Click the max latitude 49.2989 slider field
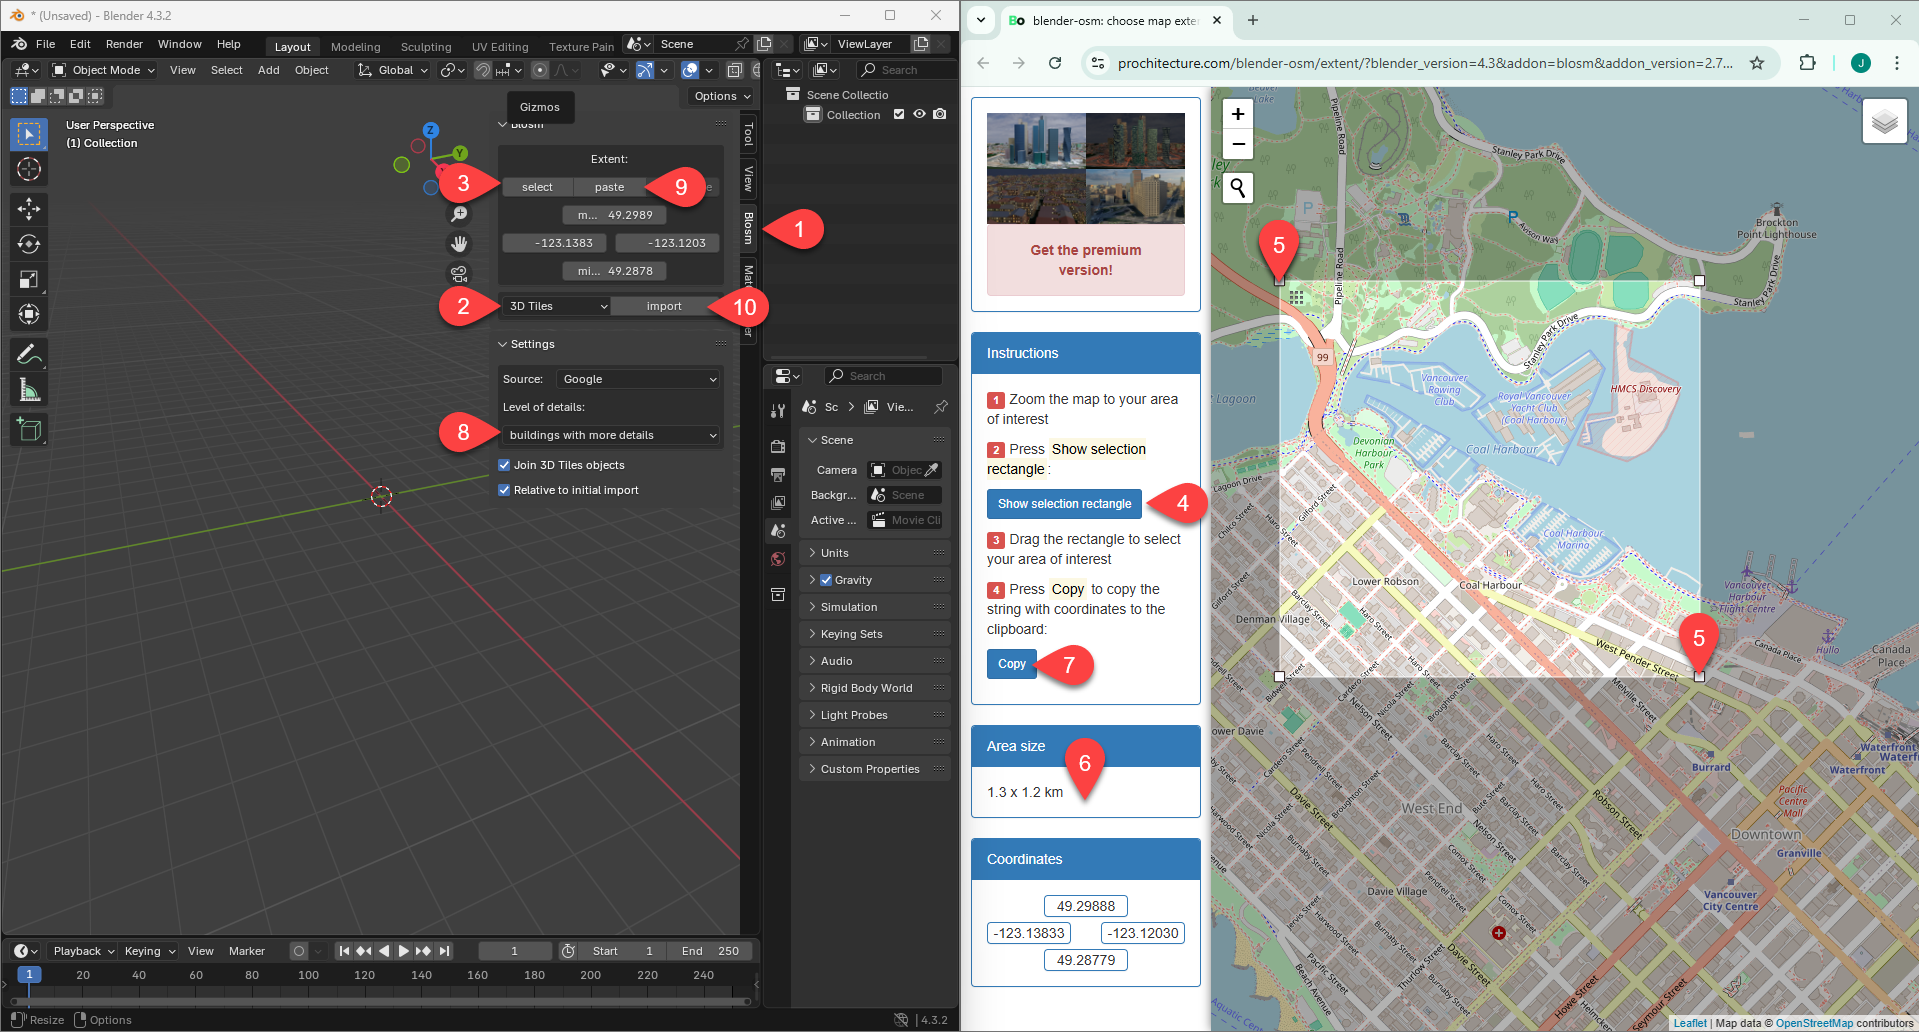The height and width of the screenshot is (1032, 1919). click(x=615, y=215)
